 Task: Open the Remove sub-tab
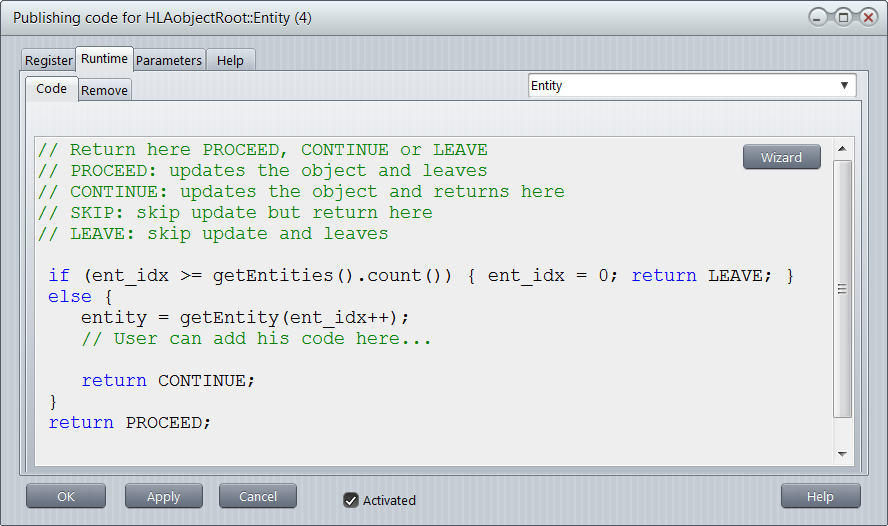tap(104, 90)
